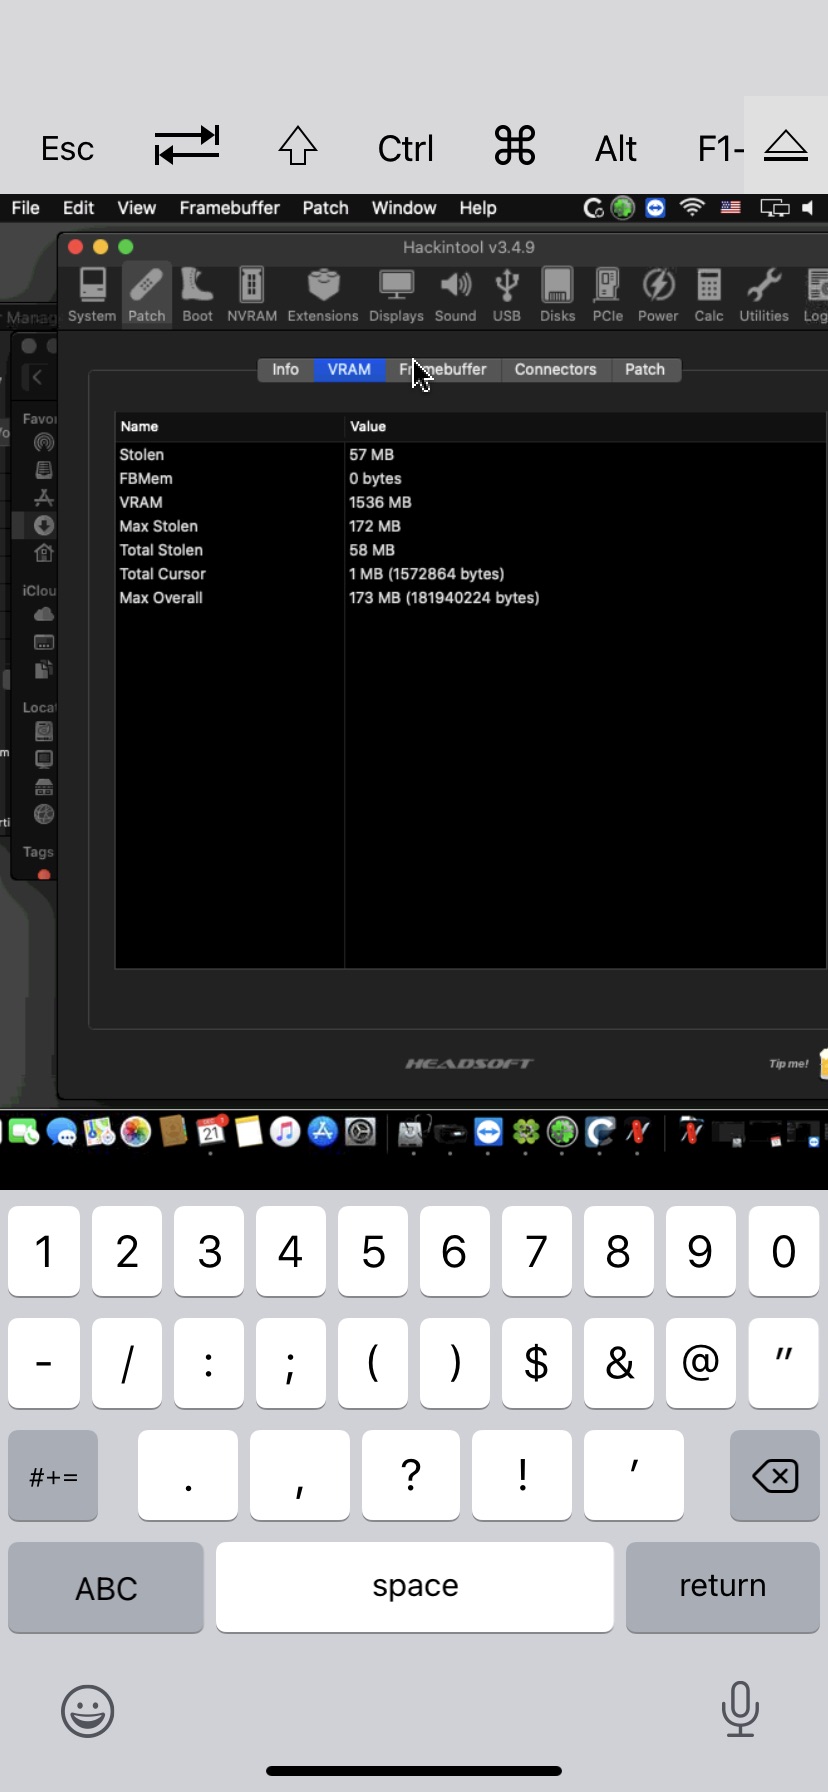The image size is (828, 1792).
Task: Click the volume speaker icon in menu bar
Action: (808, 208)
